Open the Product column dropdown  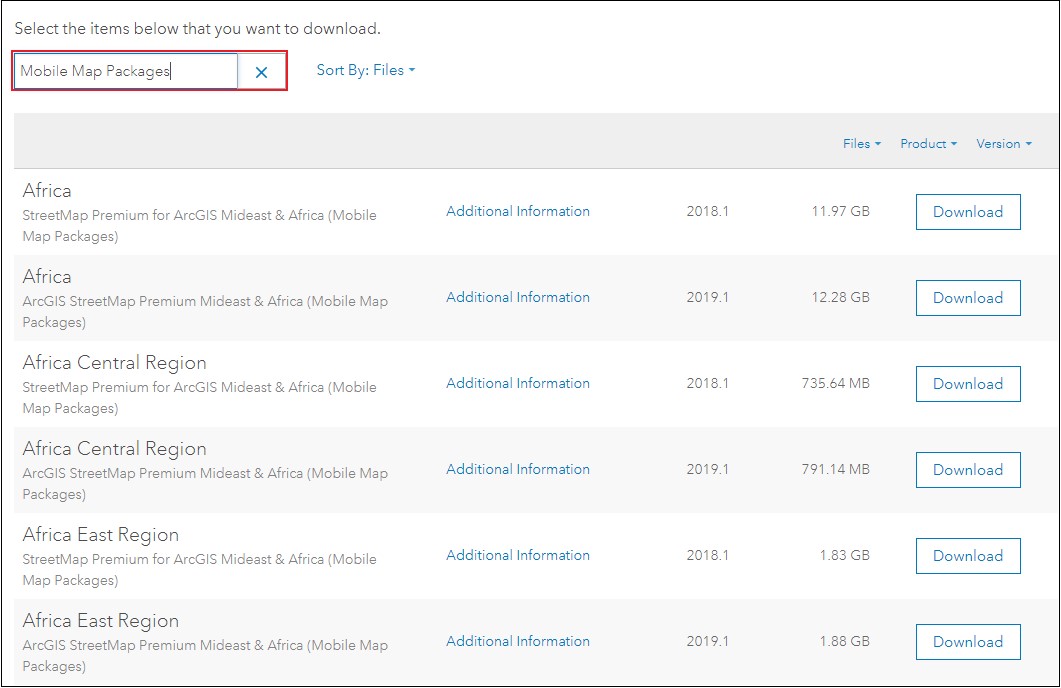928,143
